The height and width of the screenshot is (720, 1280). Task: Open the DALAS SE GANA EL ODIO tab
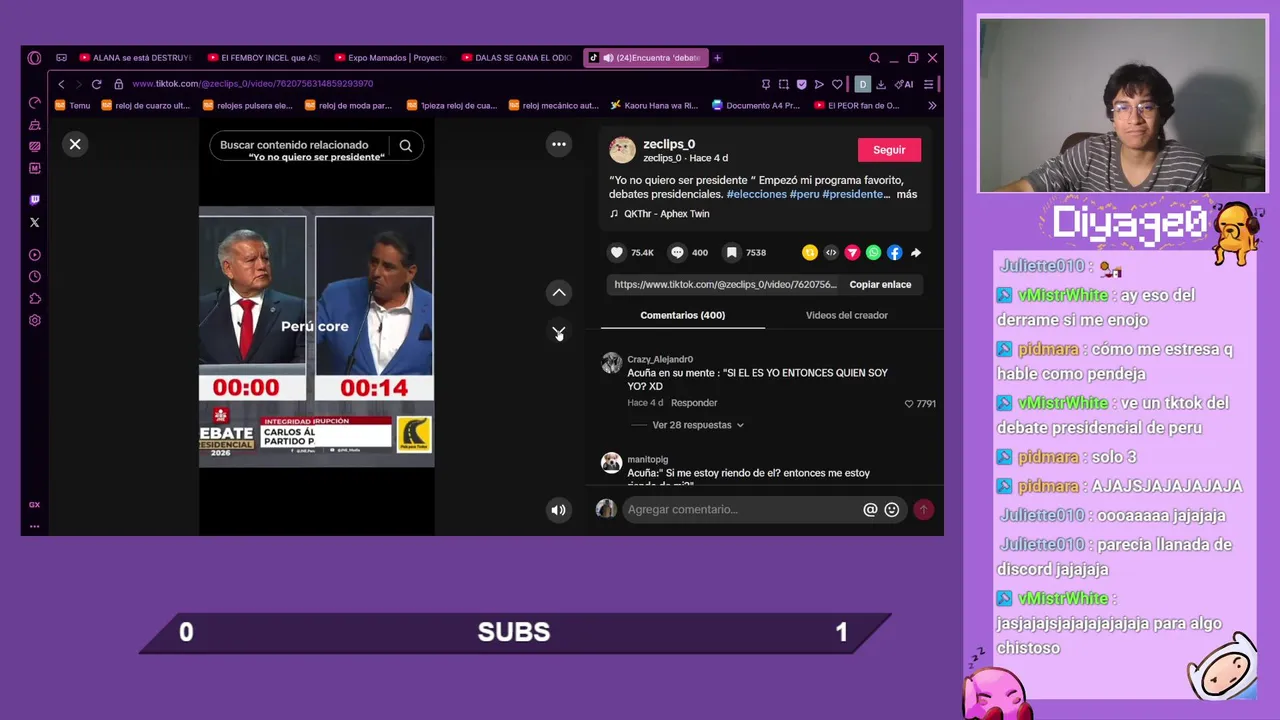click(518, 58)
